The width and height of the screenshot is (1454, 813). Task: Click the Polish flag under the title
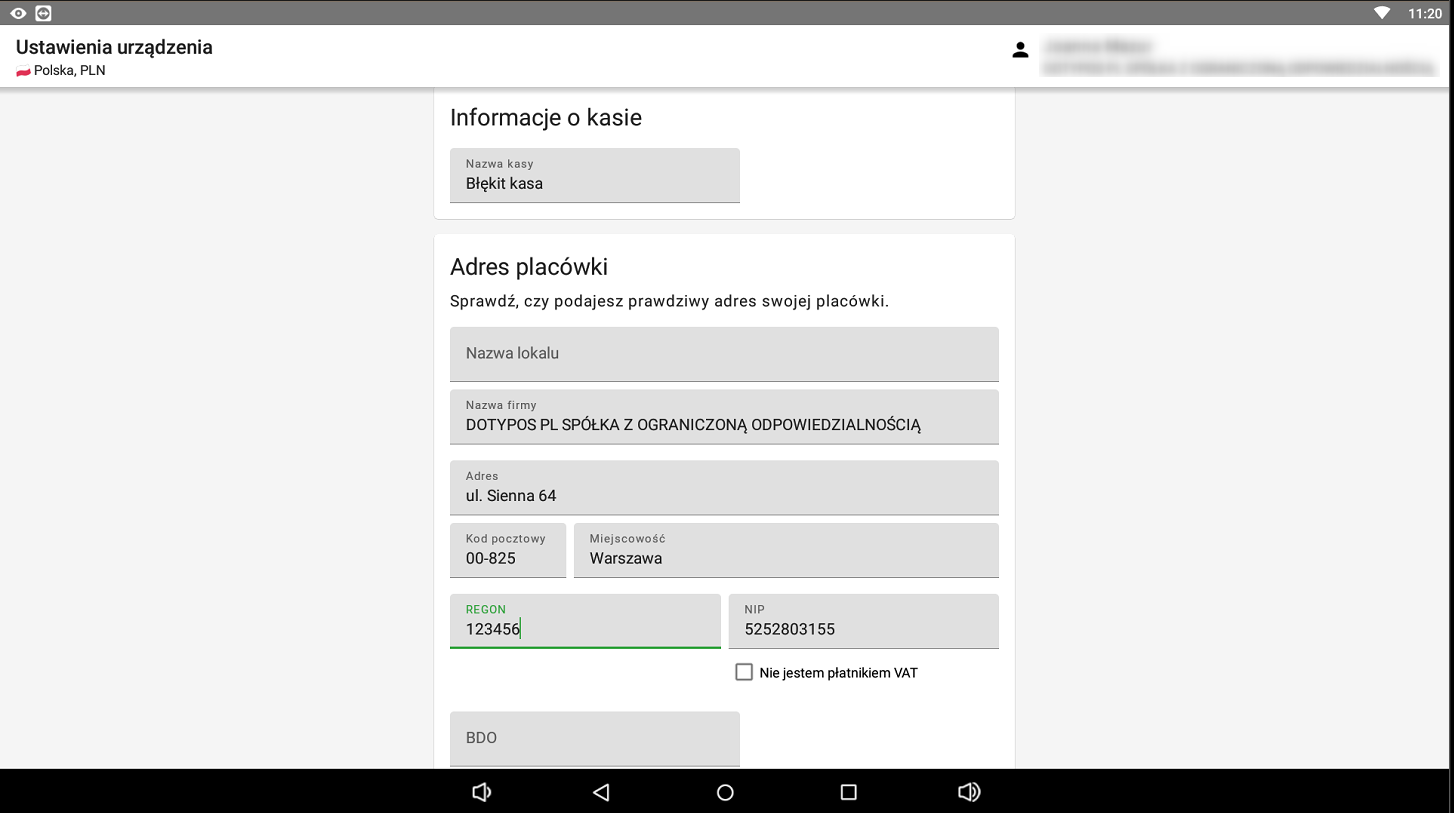pos(23,71)
